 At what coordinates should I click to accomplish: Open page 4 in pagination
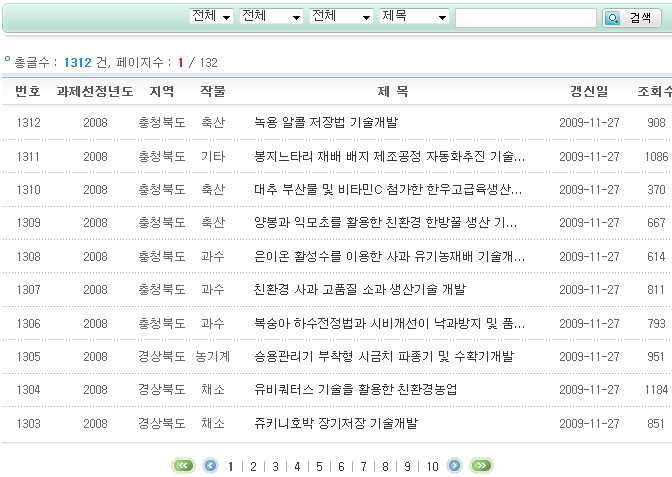[x=297, y=466]
